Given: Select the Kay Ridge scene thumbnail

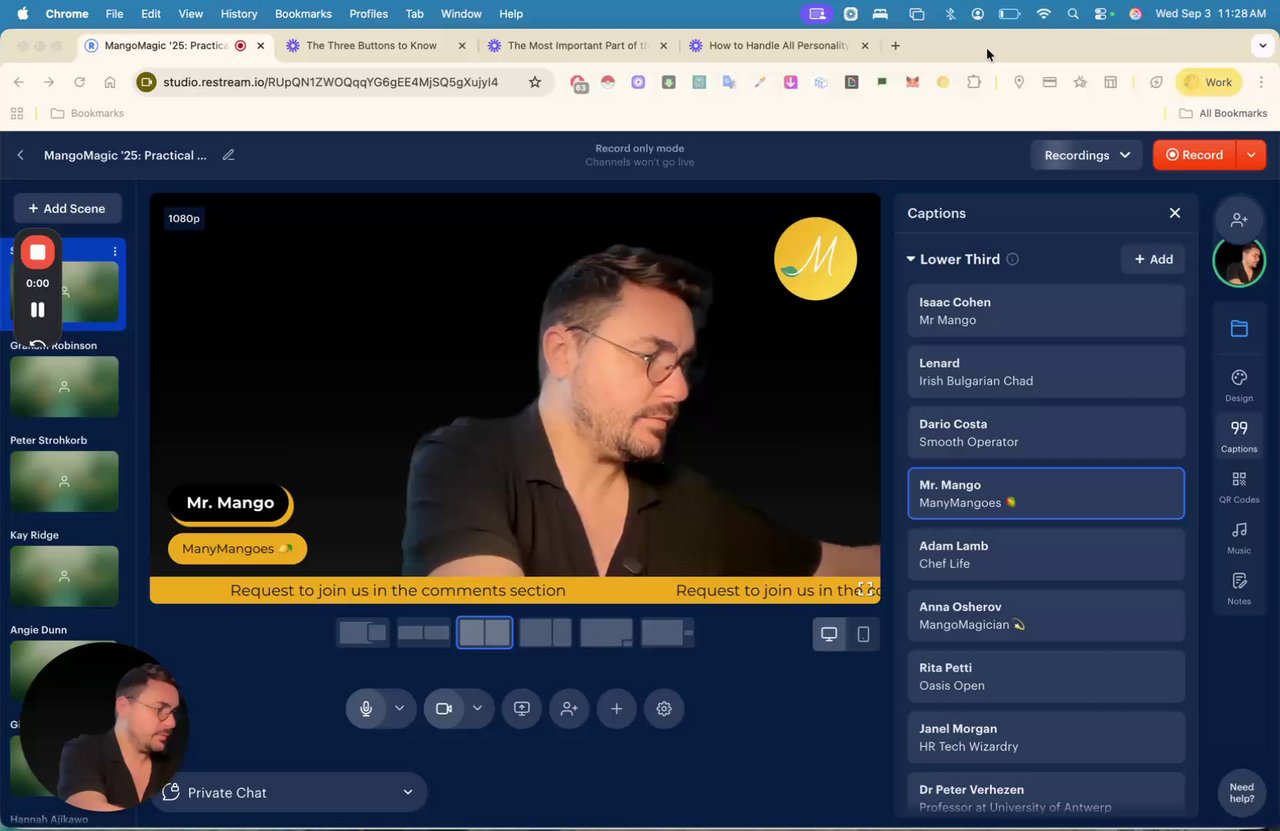Looking at the screenshot, I should tap(64, 576).
